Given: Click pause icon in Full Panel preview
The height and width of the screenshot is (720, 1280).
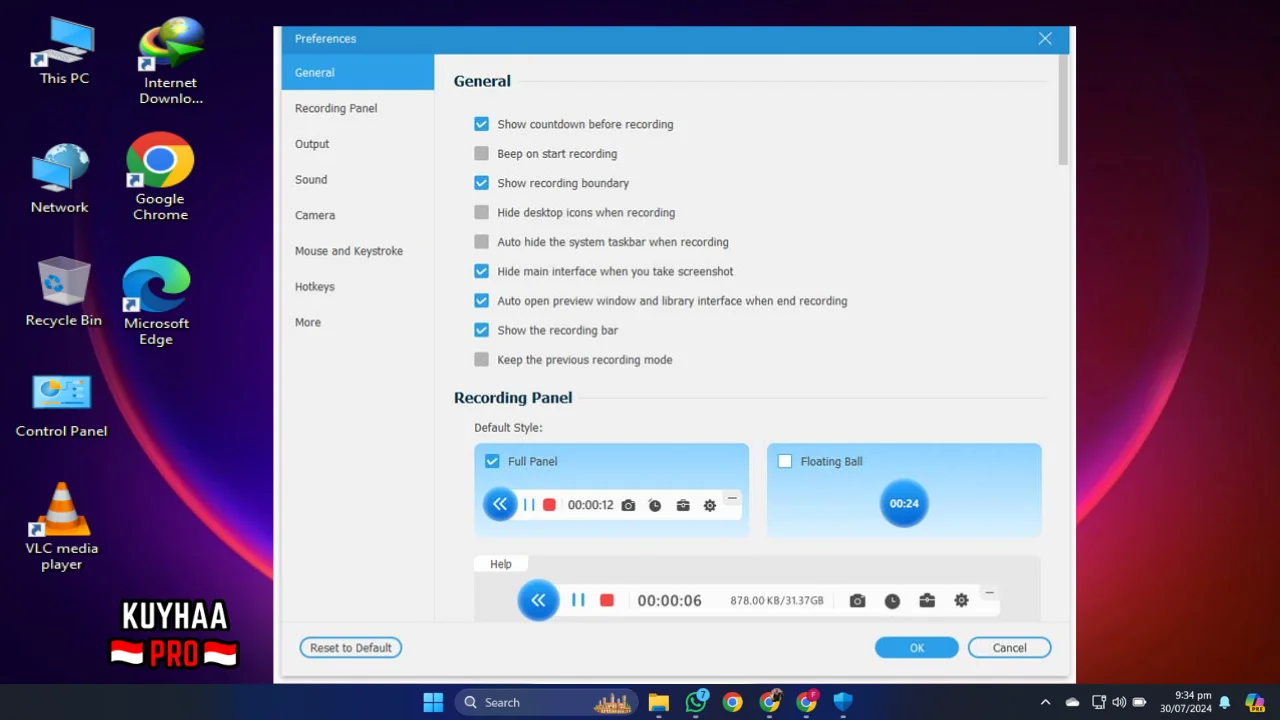Looking at the screenshot, I should pos(529,505).
